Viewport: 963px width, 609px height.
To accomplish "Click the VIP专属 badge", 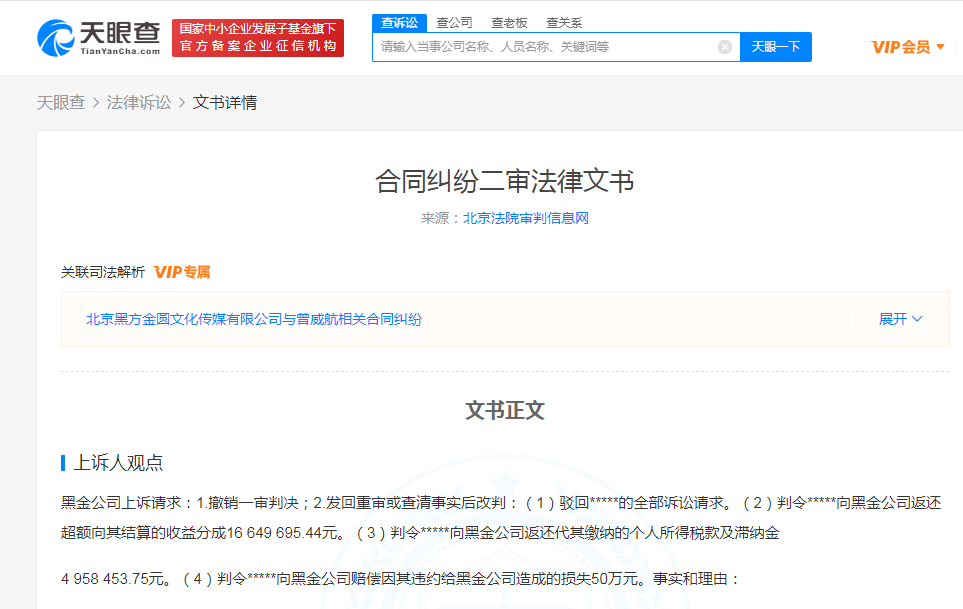I will [x=182, y=272].
